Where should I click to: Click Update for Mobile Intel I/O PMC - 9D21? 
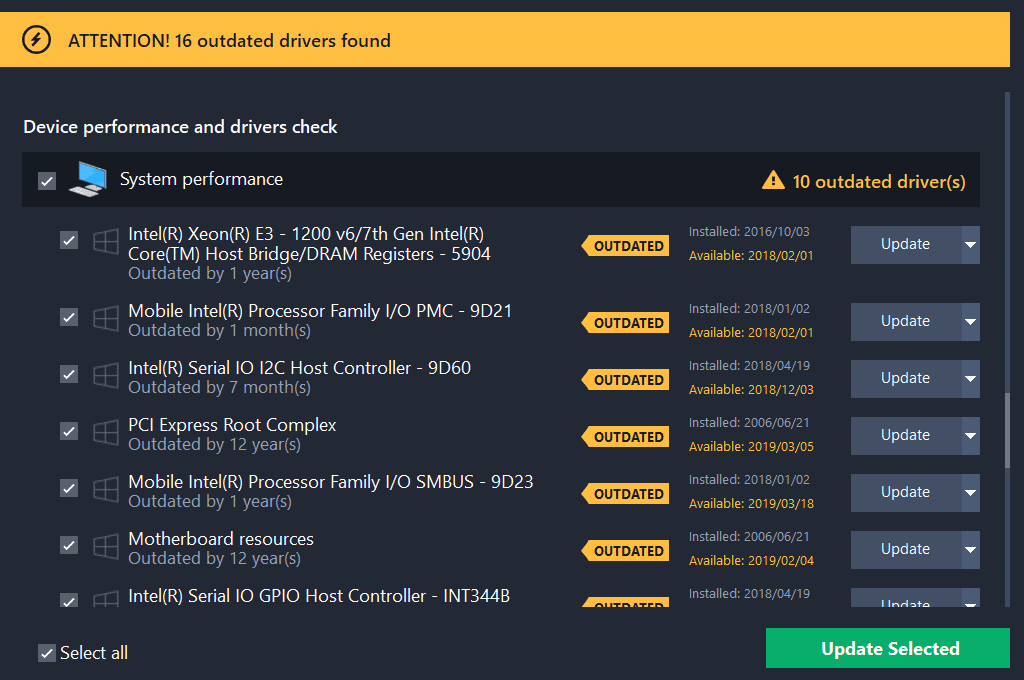[x=905, y=322]
